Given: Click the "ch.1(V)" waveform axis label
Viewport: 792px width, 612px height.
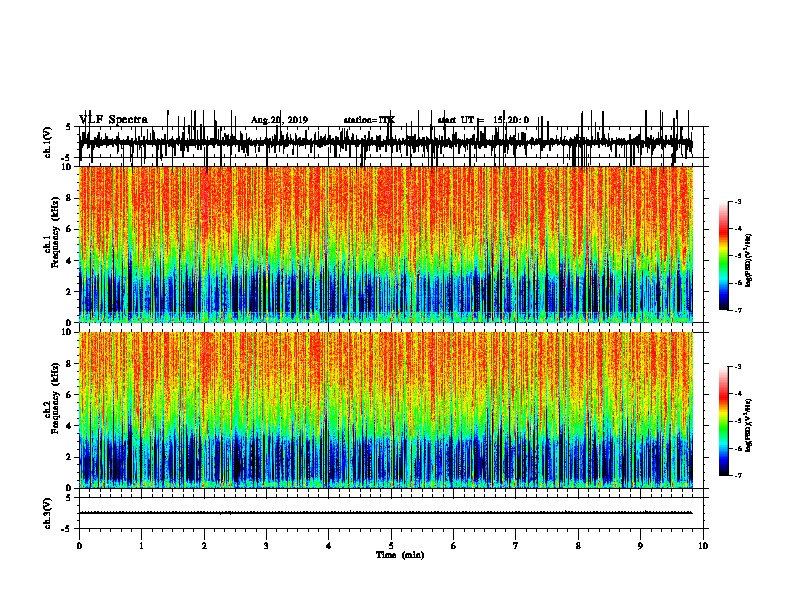Looking at the screenshot, I should pyautogui.click(x=48, y=142).
